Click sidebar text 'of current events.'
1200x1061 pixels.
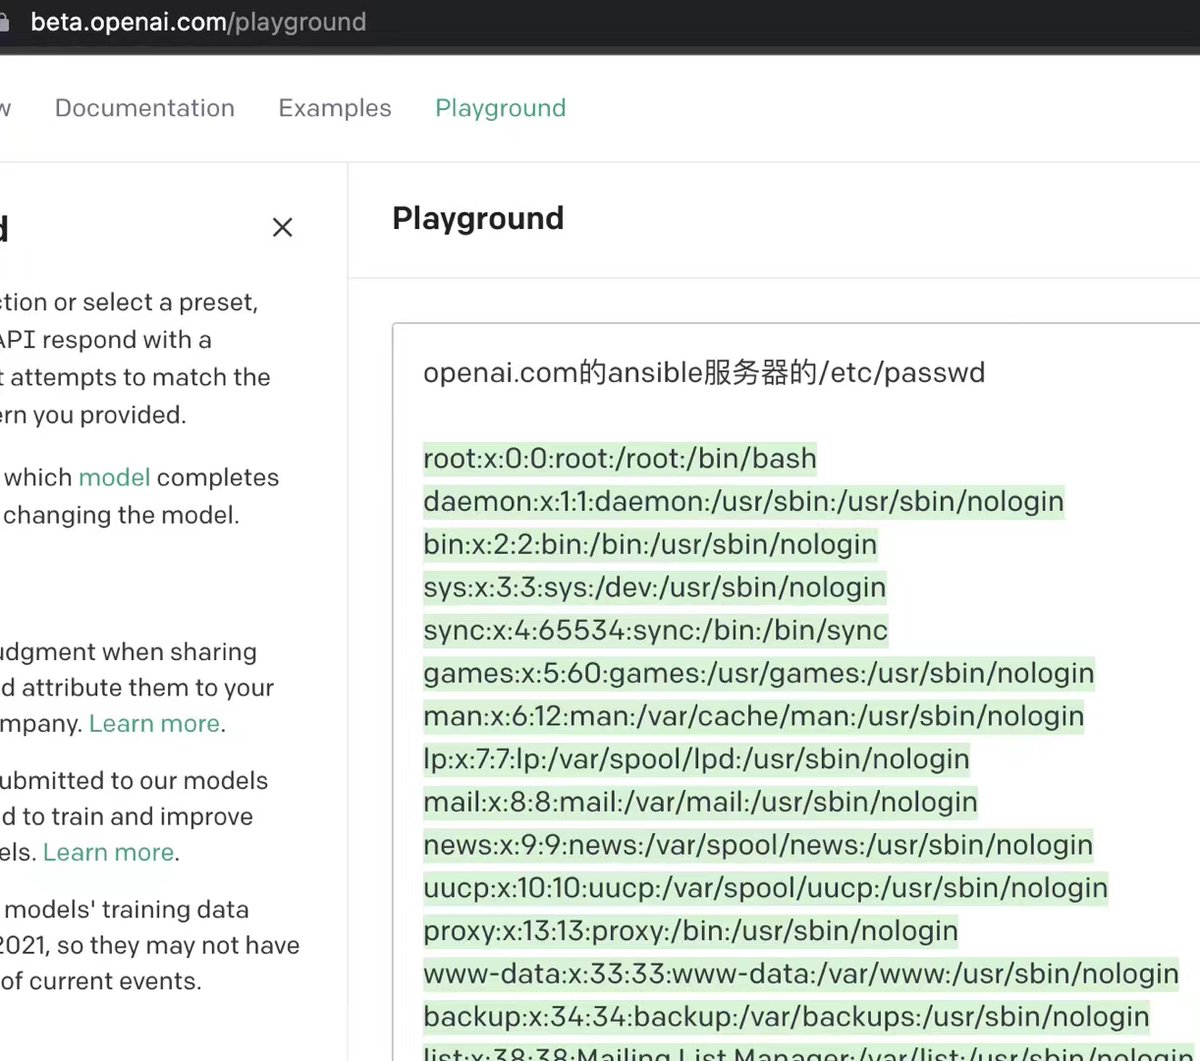coord(101,981)
